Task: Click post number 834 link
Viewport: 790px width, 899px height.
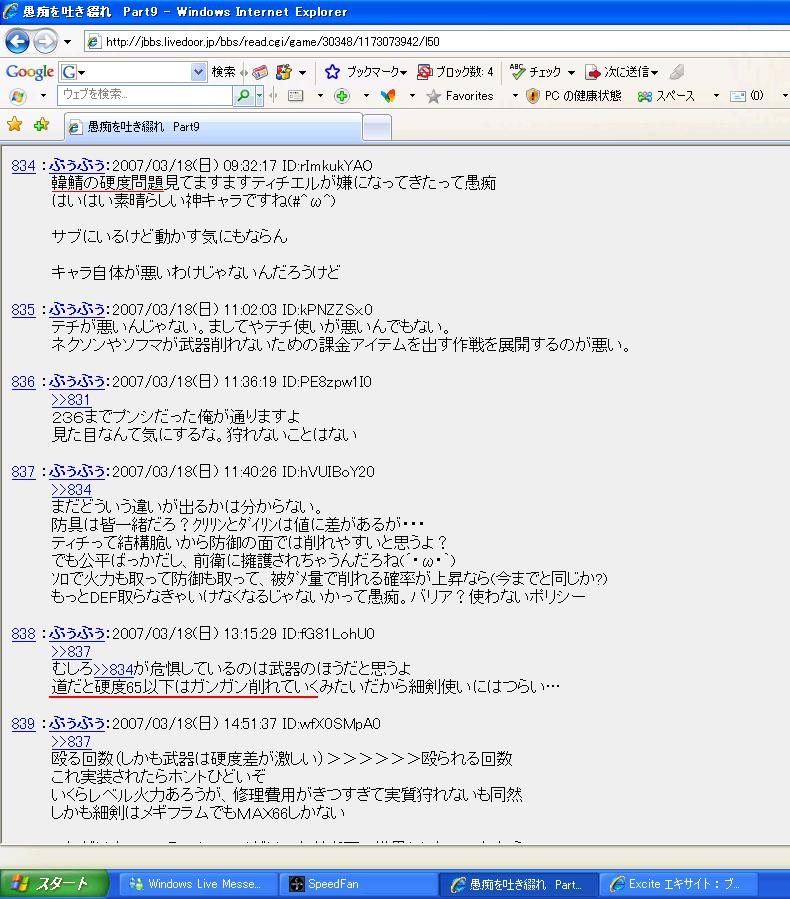Action: (24, 166)
